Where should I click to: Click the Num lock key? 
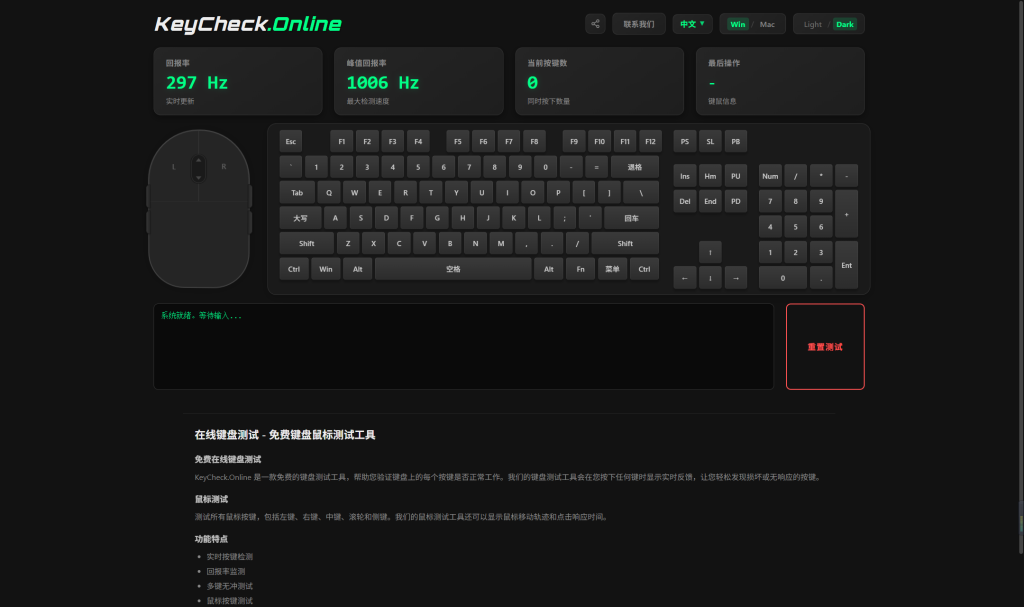coord(770,176)
